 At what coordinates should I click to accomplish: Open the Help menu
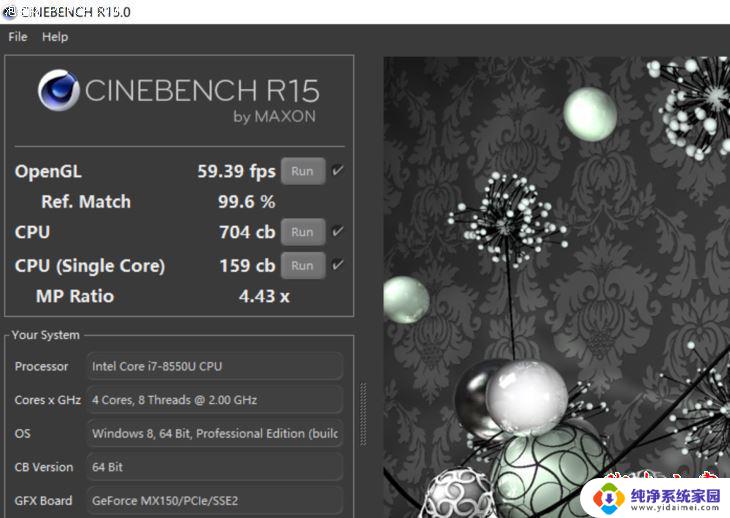[x=55, y=37]
